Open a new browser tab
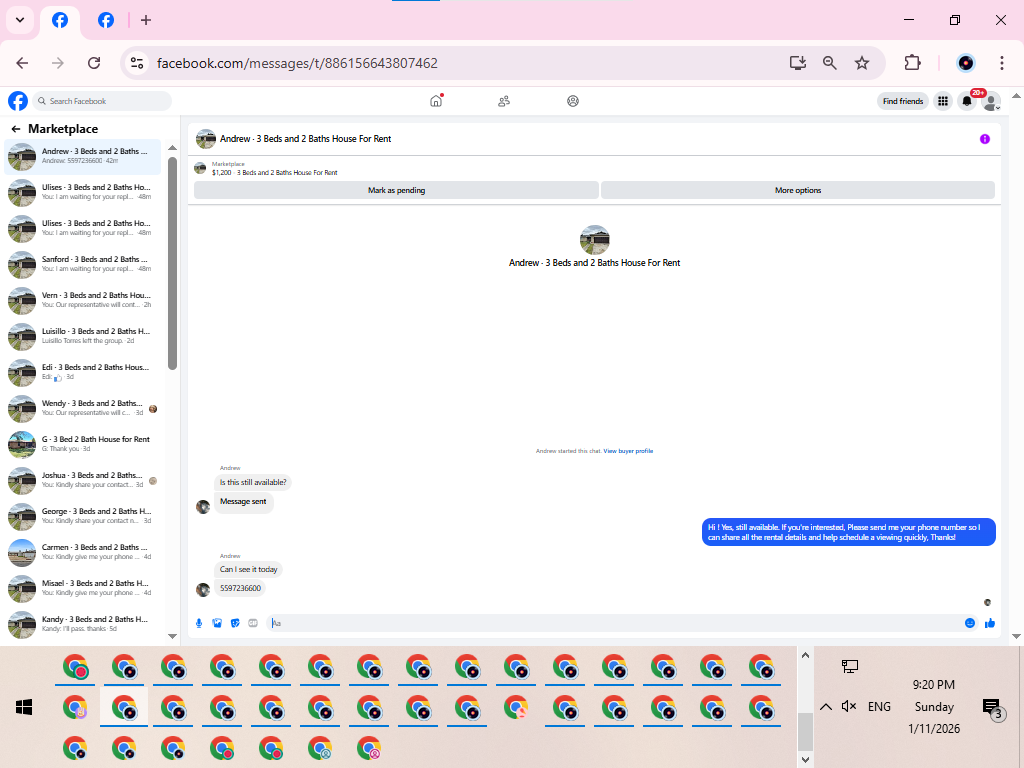The image size is (1024, 768). point(146,20)
